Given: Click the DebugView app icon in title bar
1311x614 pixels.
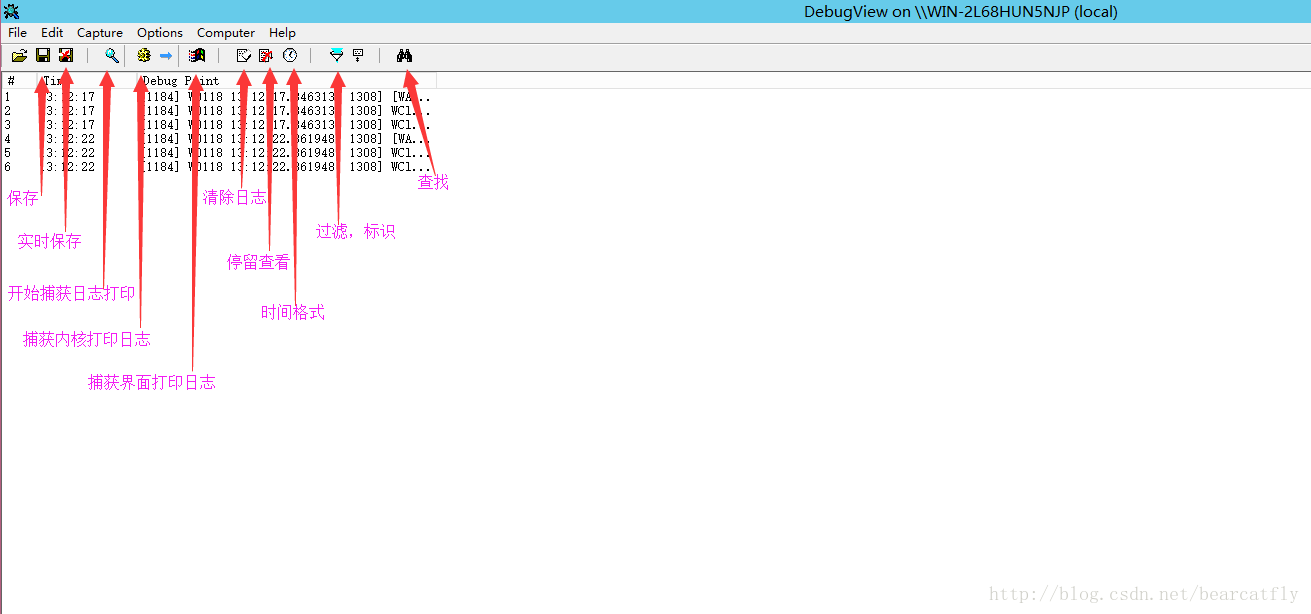Looking at the screenshot, I should pyautogui.click(x=11, y=12).
